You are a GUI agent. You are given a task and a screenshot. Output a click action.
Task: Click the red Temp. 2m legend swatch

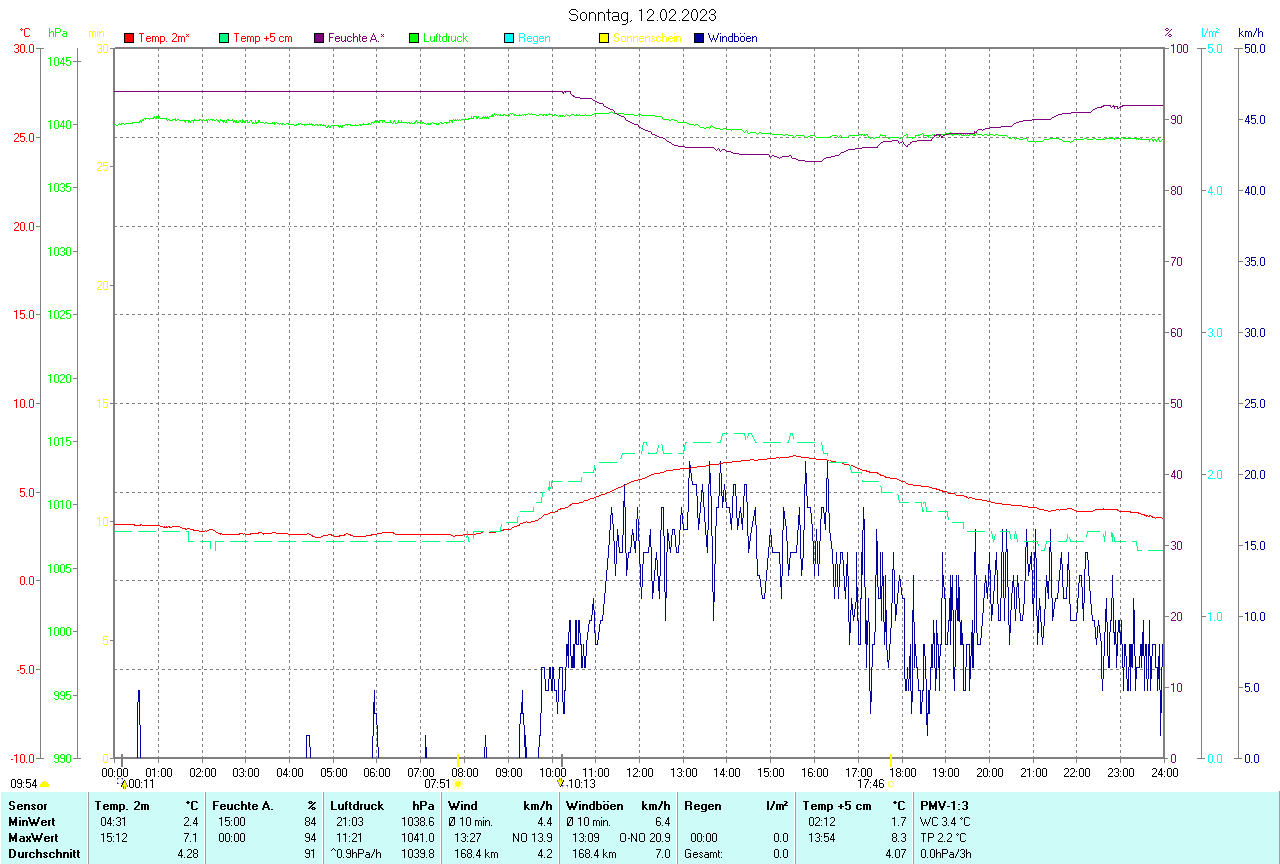129,38
